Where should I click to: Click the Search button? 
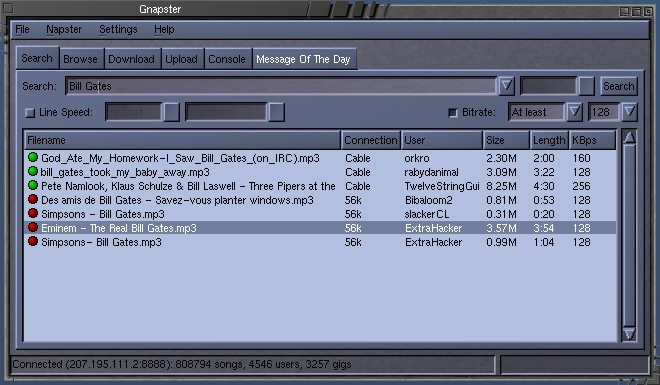tap(618, 86)
